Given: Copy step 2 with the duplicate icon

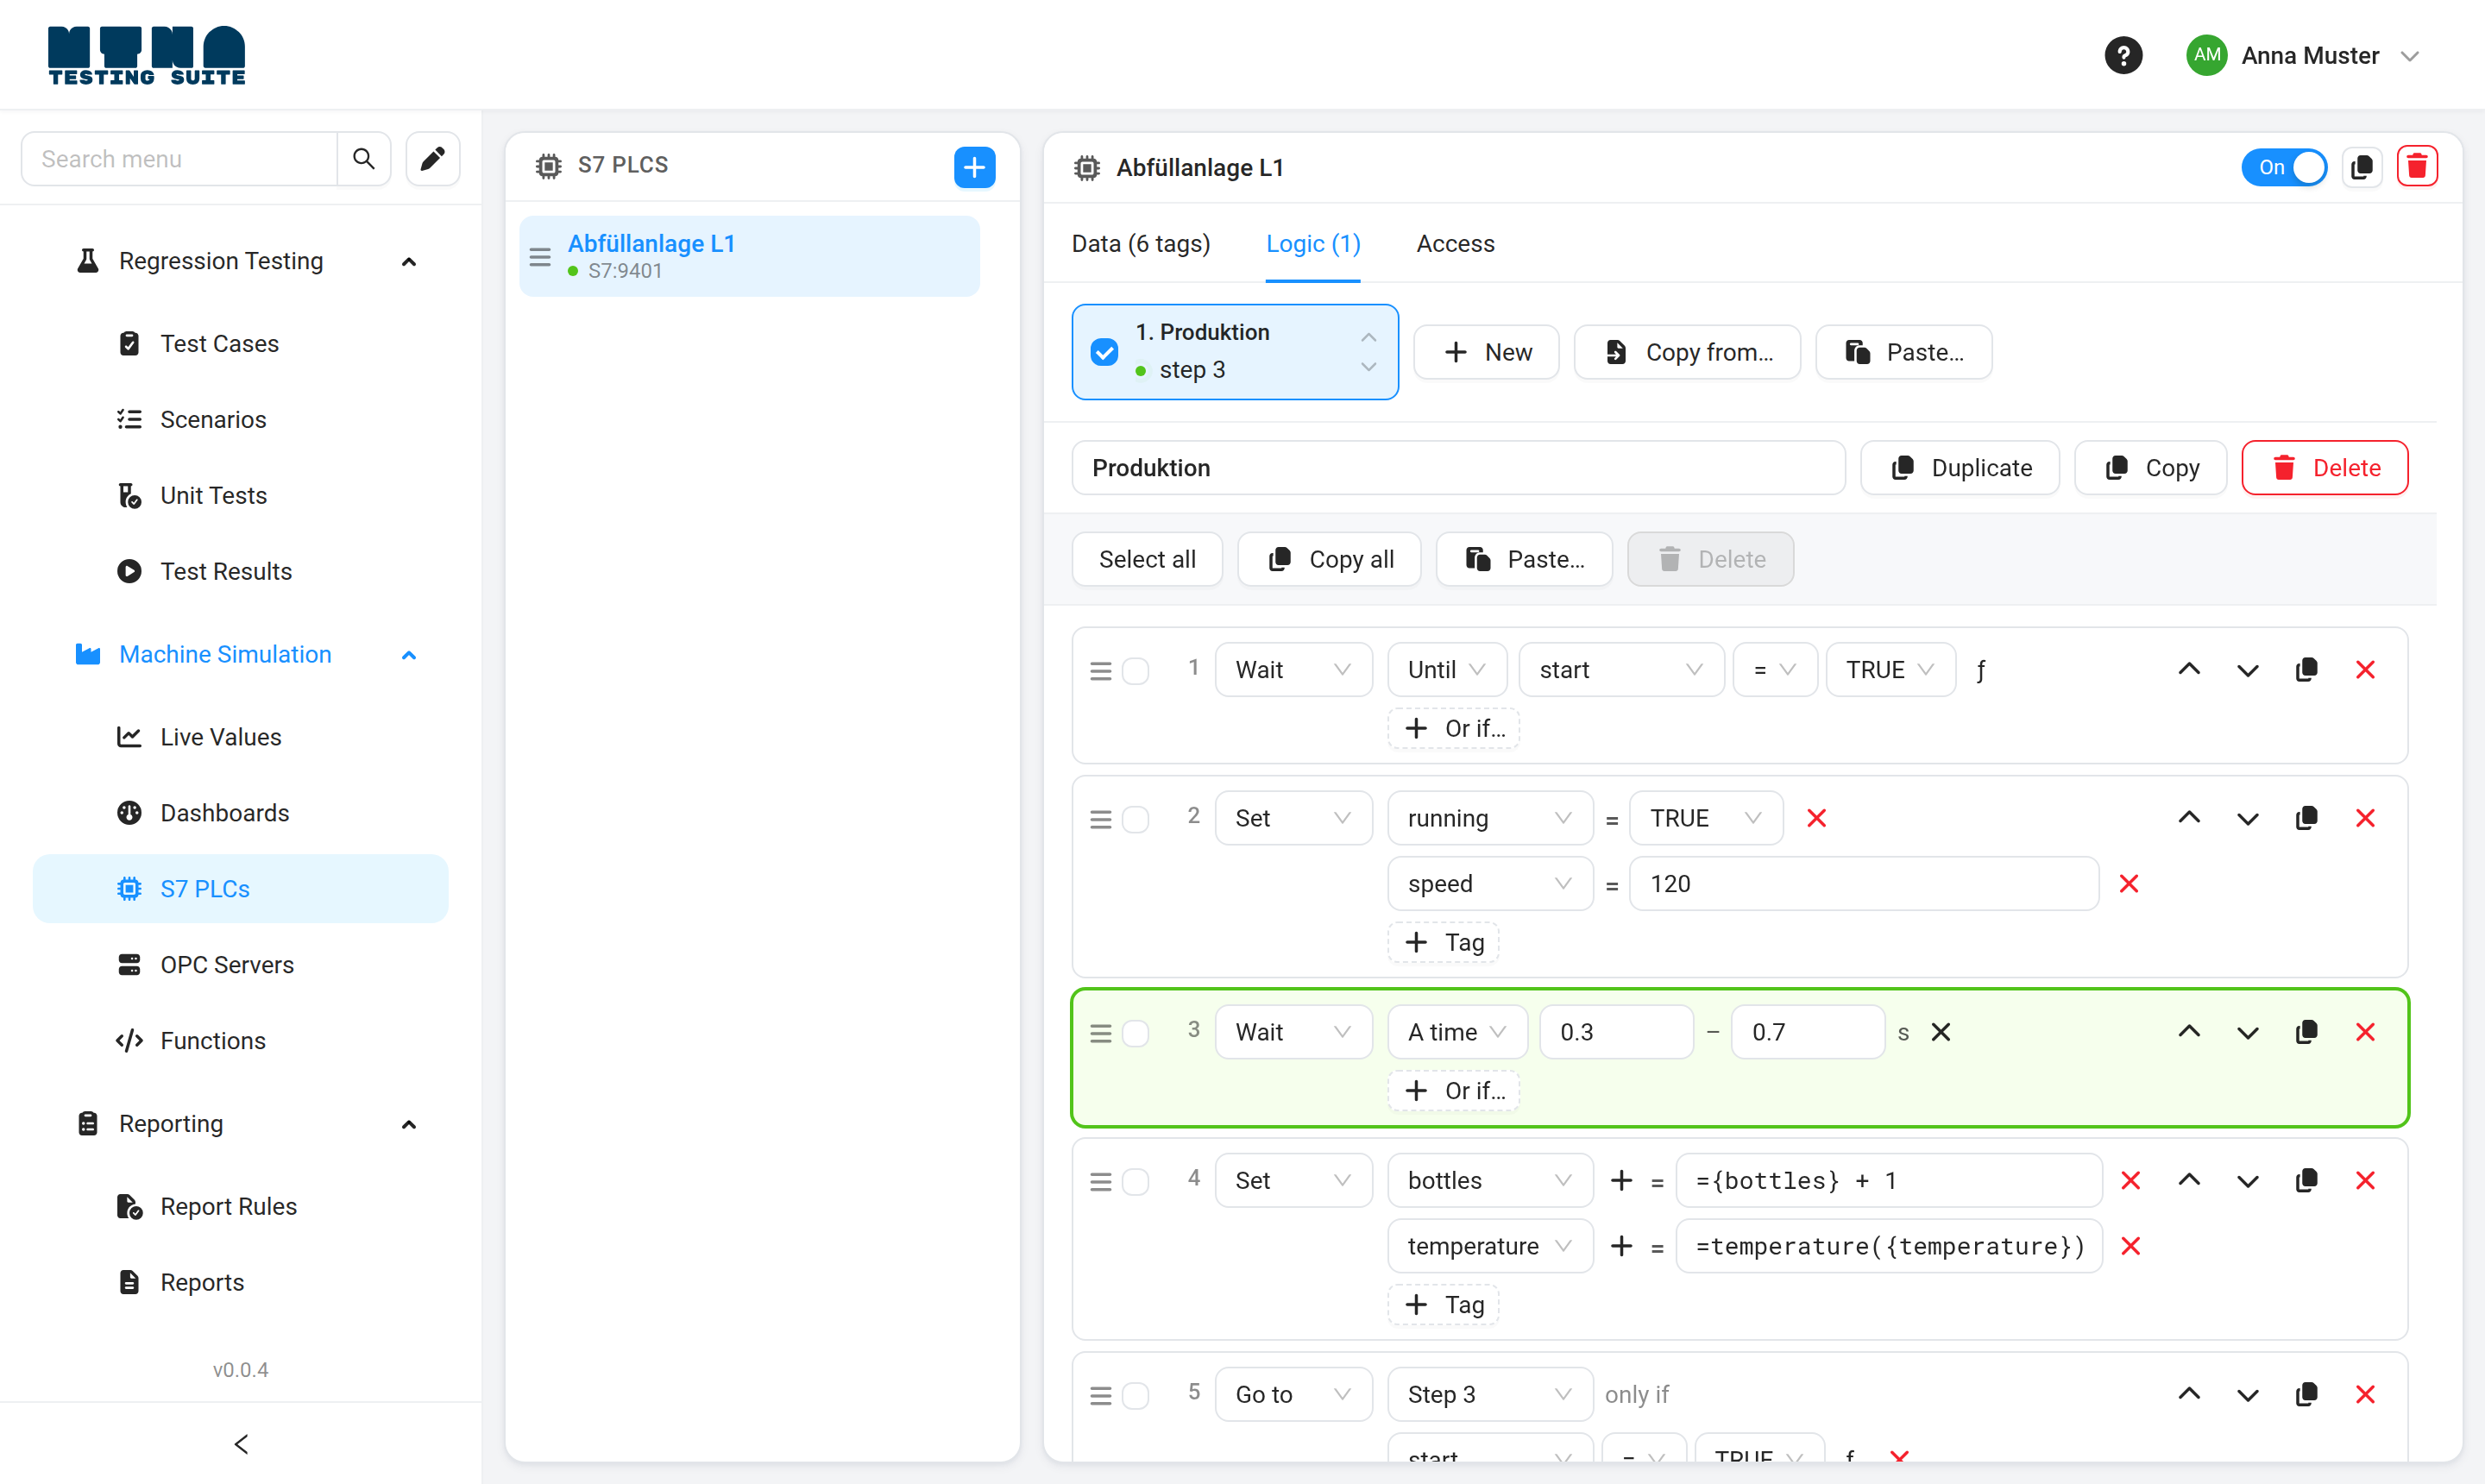Looking at the screenshot, I should click(2306, 818).
